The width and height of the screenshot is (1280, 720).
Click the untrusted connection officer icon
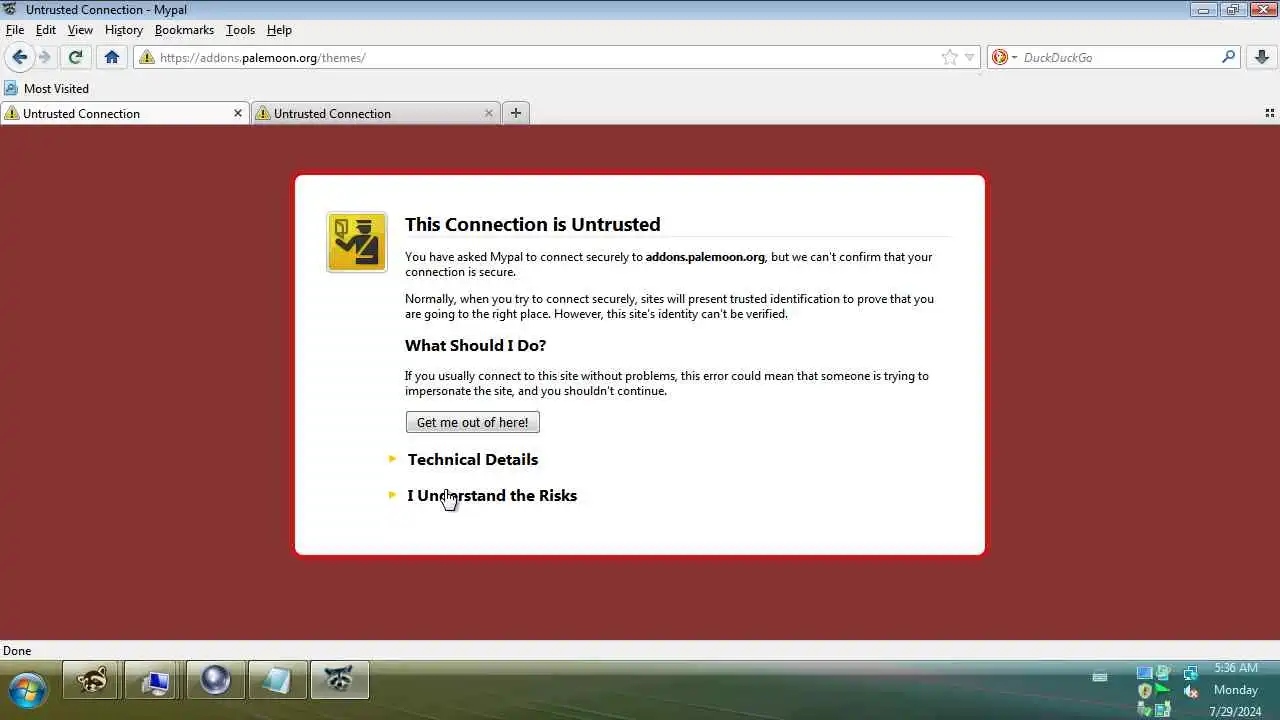(x=357, y=242)
